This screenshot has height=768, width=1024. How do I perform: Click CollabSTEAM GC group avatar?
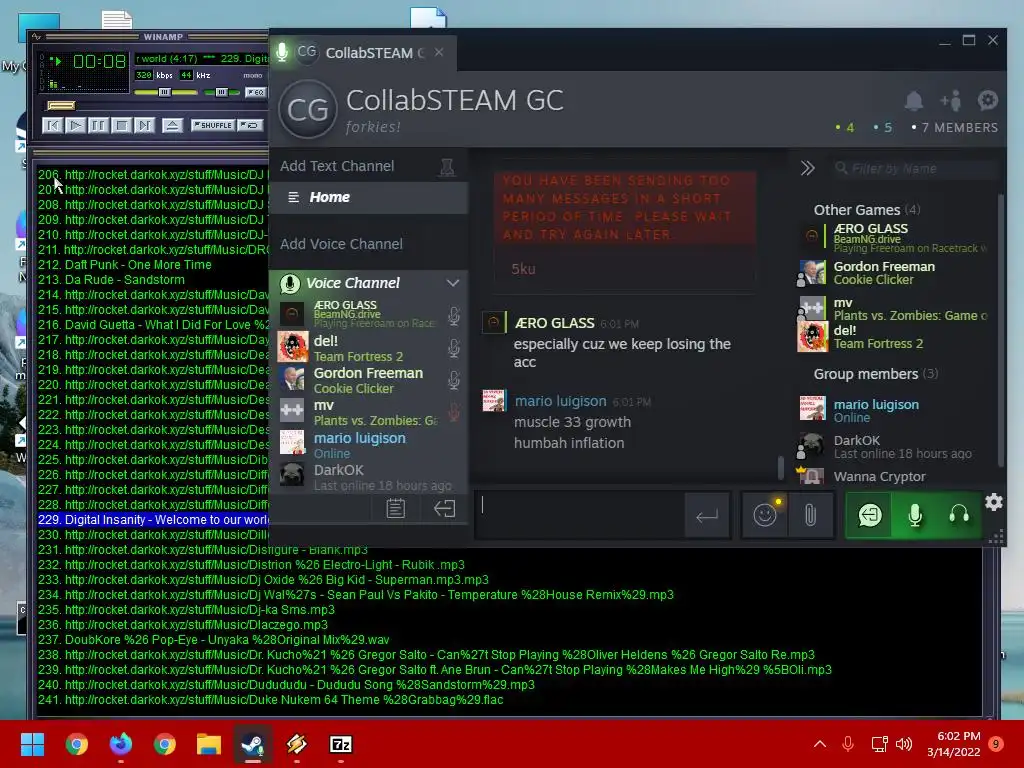point(308,109)
